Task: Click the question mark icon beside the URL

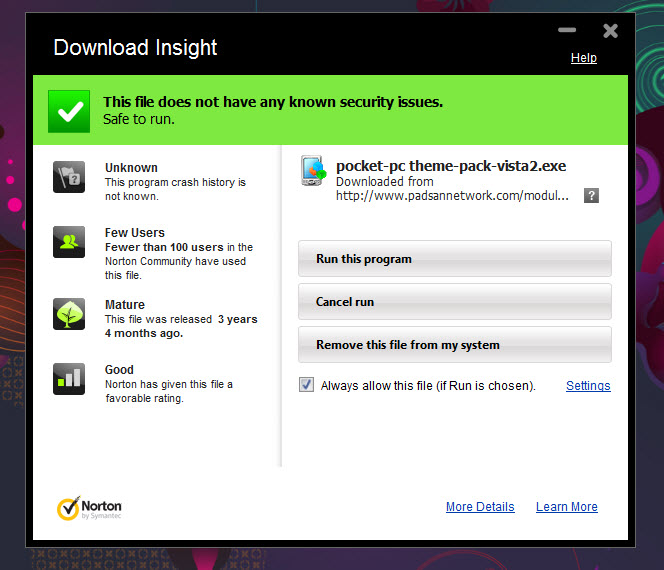Action: coord(591,196)
